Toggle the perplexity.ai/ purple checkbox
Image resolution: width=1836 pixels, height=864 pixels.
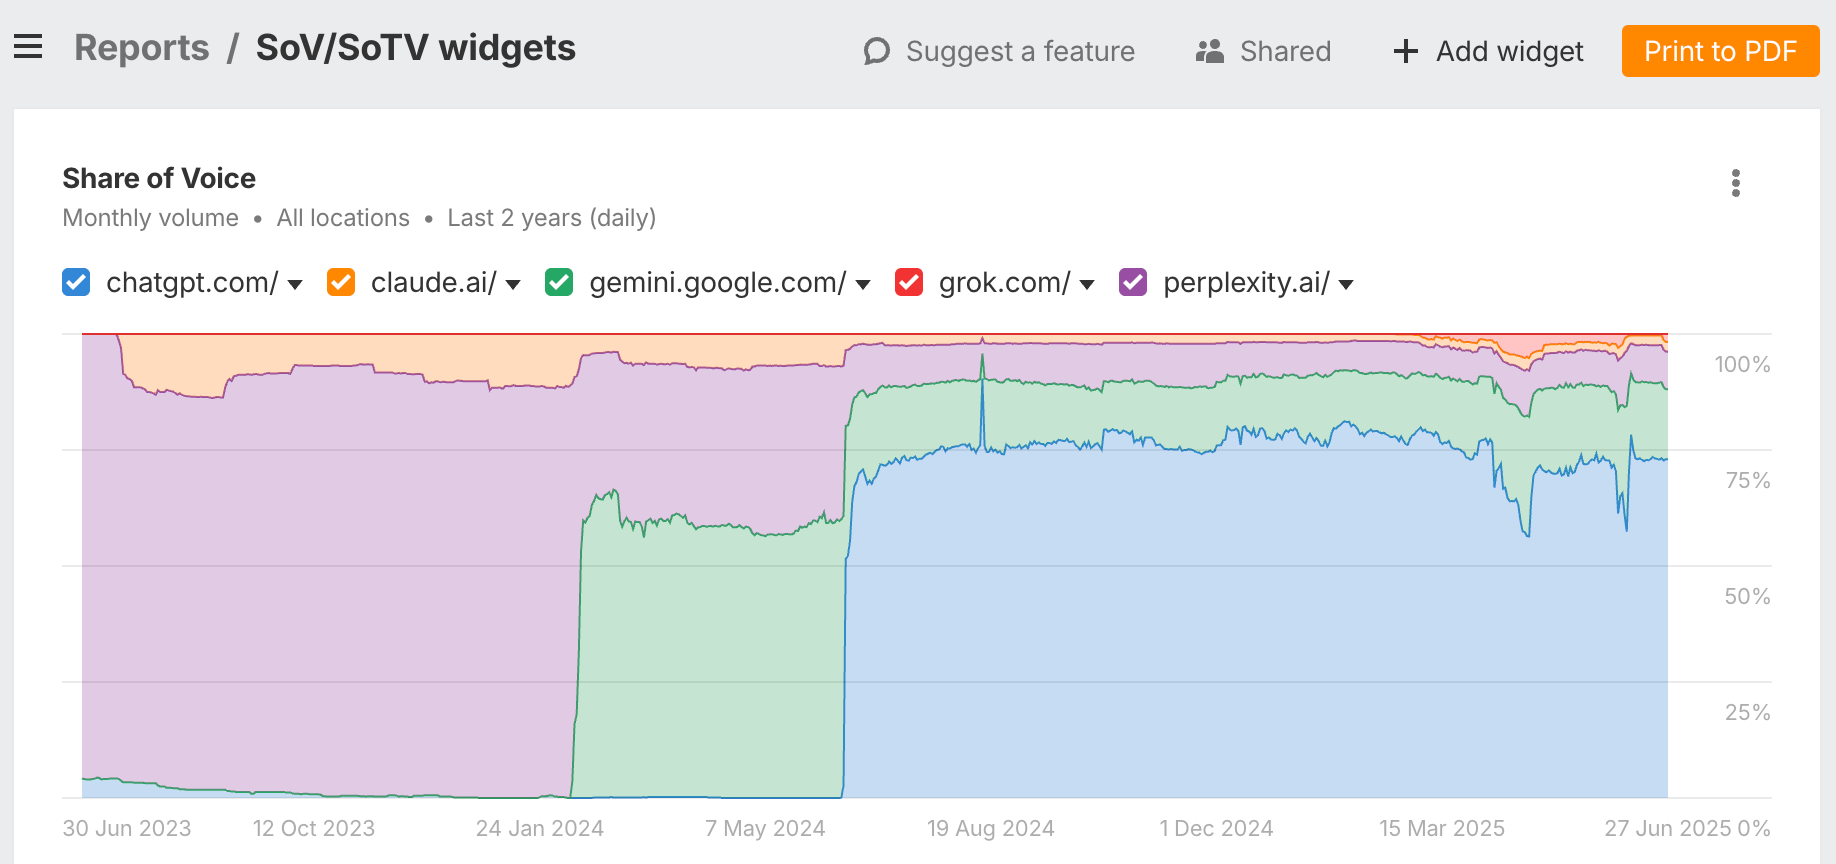pyautogui.click(x=1133, y=283)
